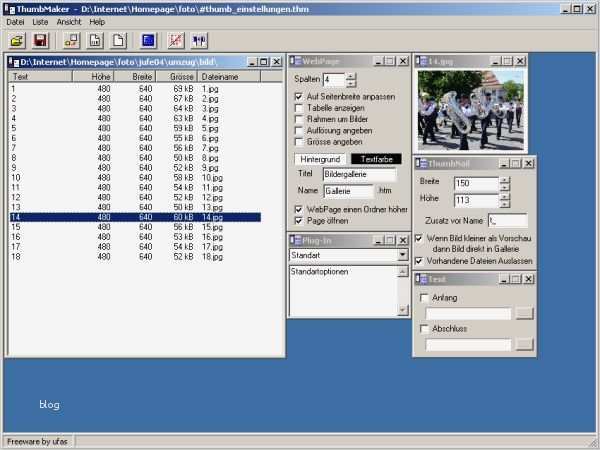
Task: Decrease Breite value with down arrow
Action: click(504, 187)
